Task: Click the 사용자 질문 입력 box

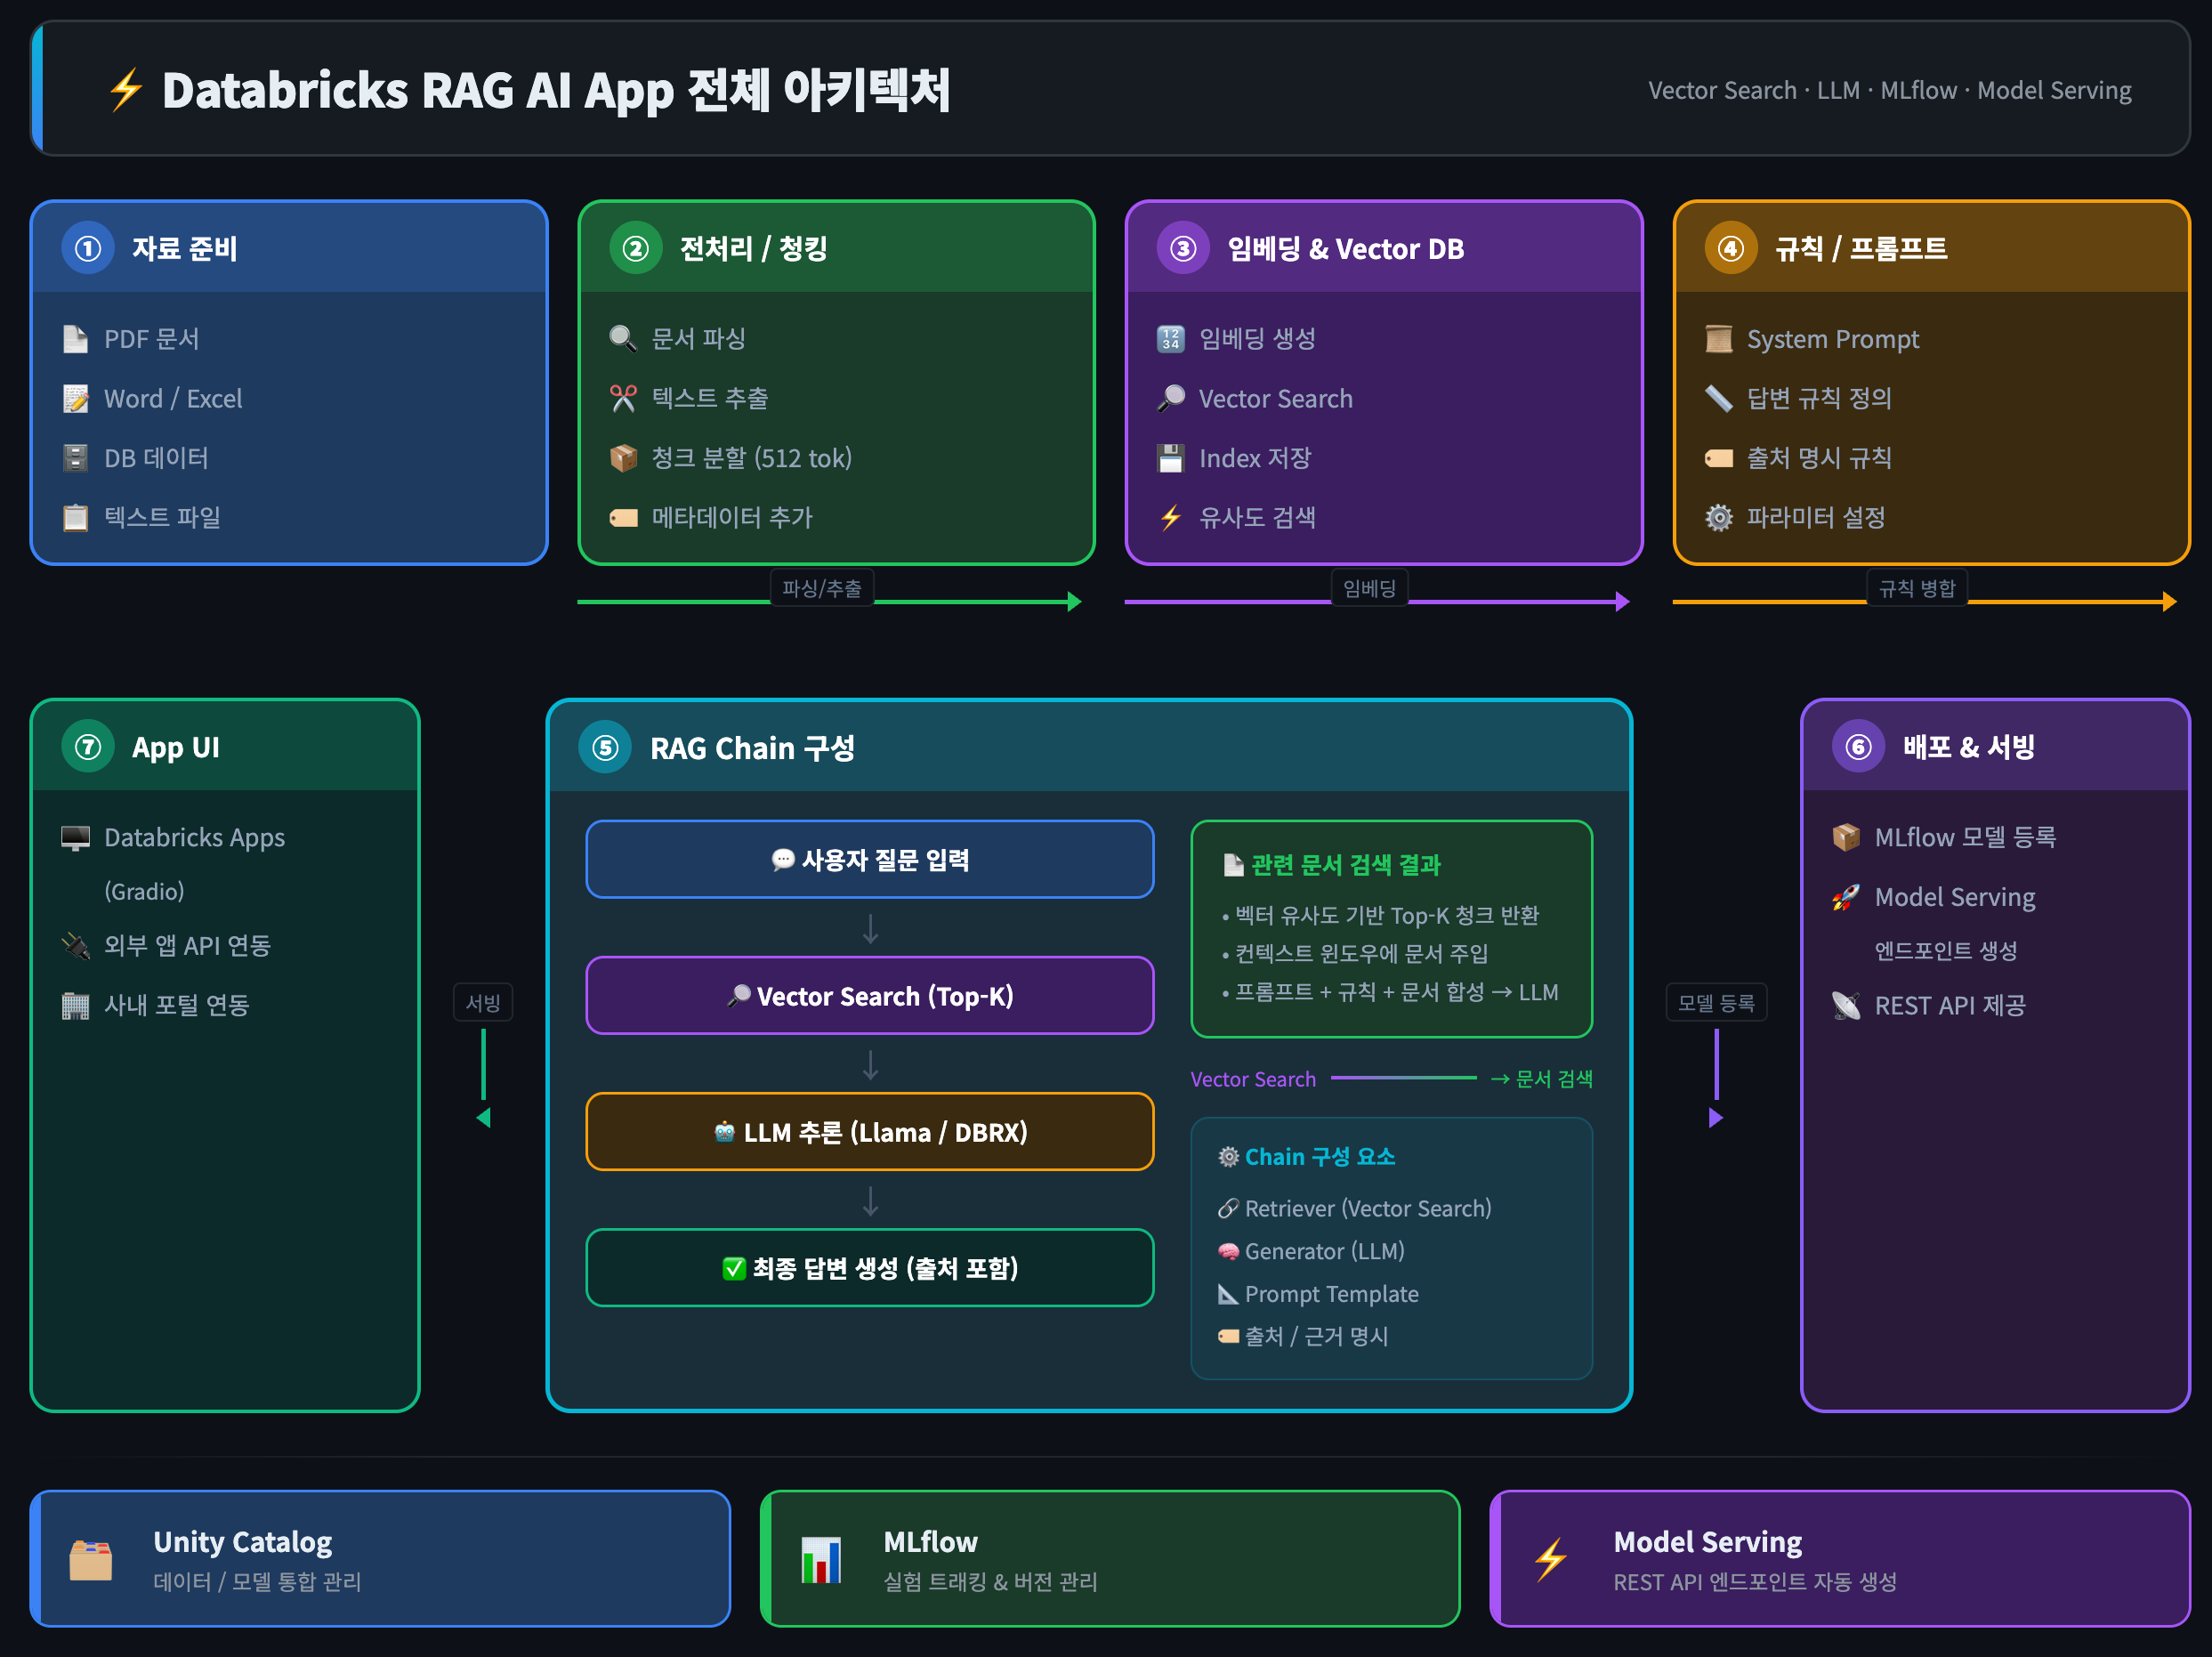Action: tap(870, 860)
